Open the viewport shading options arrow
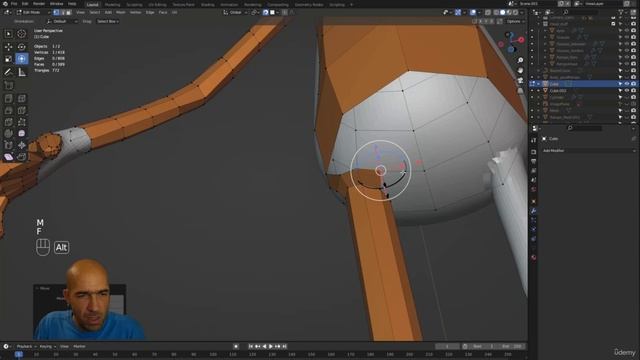640x360 pixels. (x=522, y=13)
